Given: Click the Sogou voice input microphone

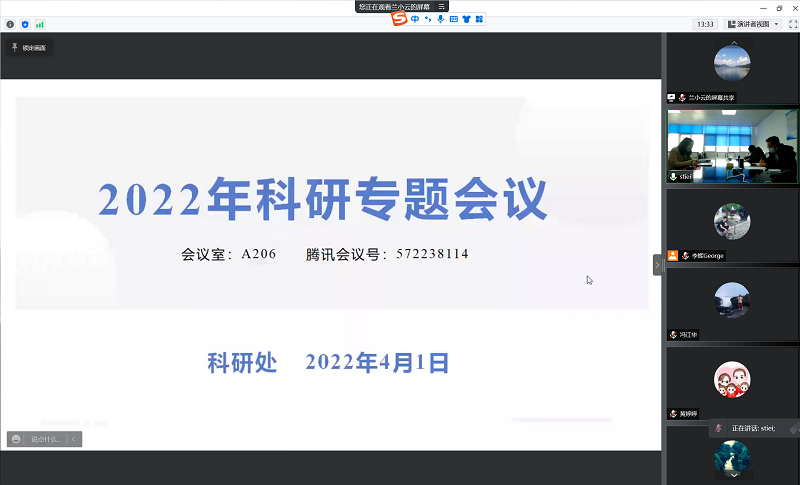Looking at the screenshot, I should point(440,18).
